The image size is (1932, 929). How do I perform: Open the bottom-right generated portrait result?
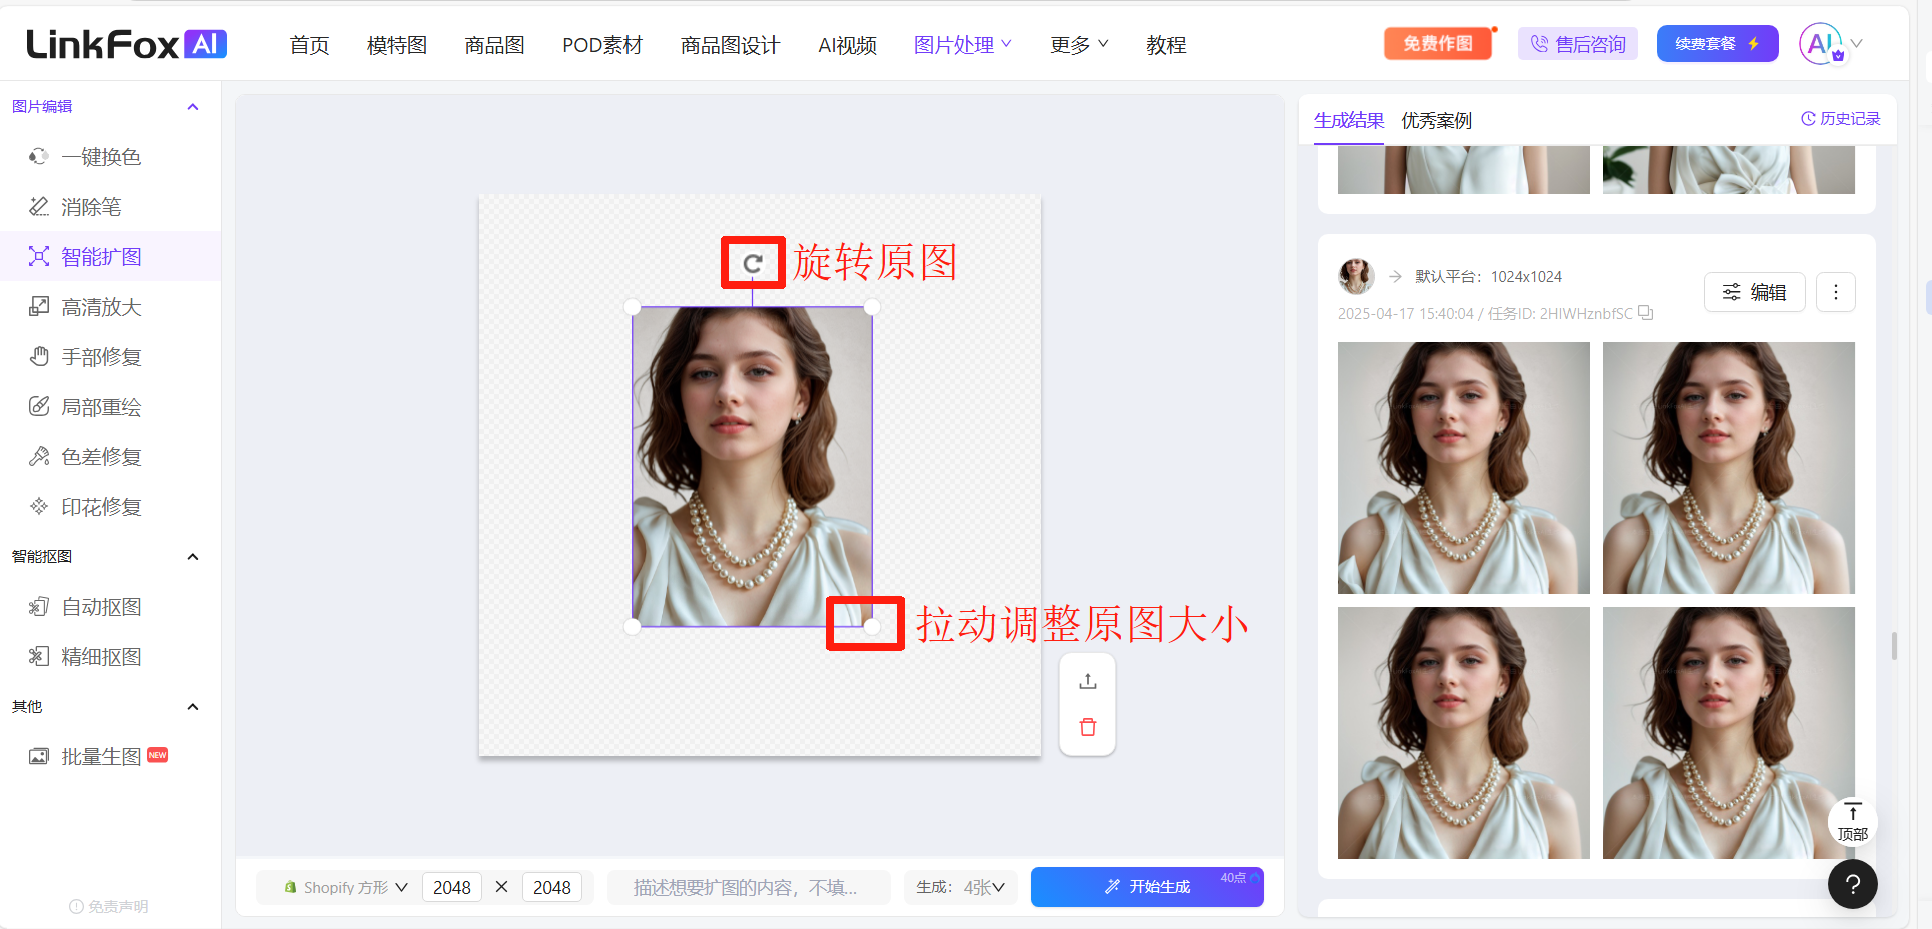1728,733
